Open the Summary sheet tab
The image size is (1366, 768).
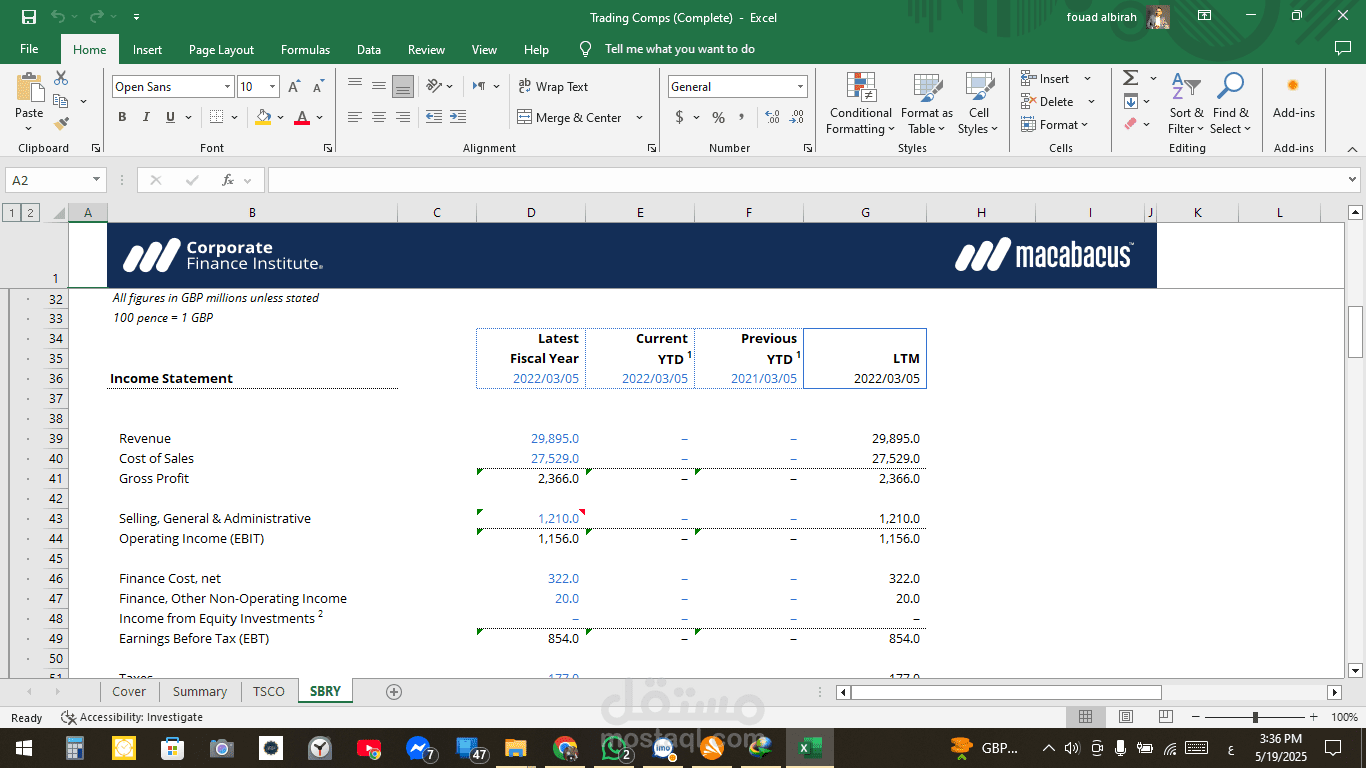[200, 691]
